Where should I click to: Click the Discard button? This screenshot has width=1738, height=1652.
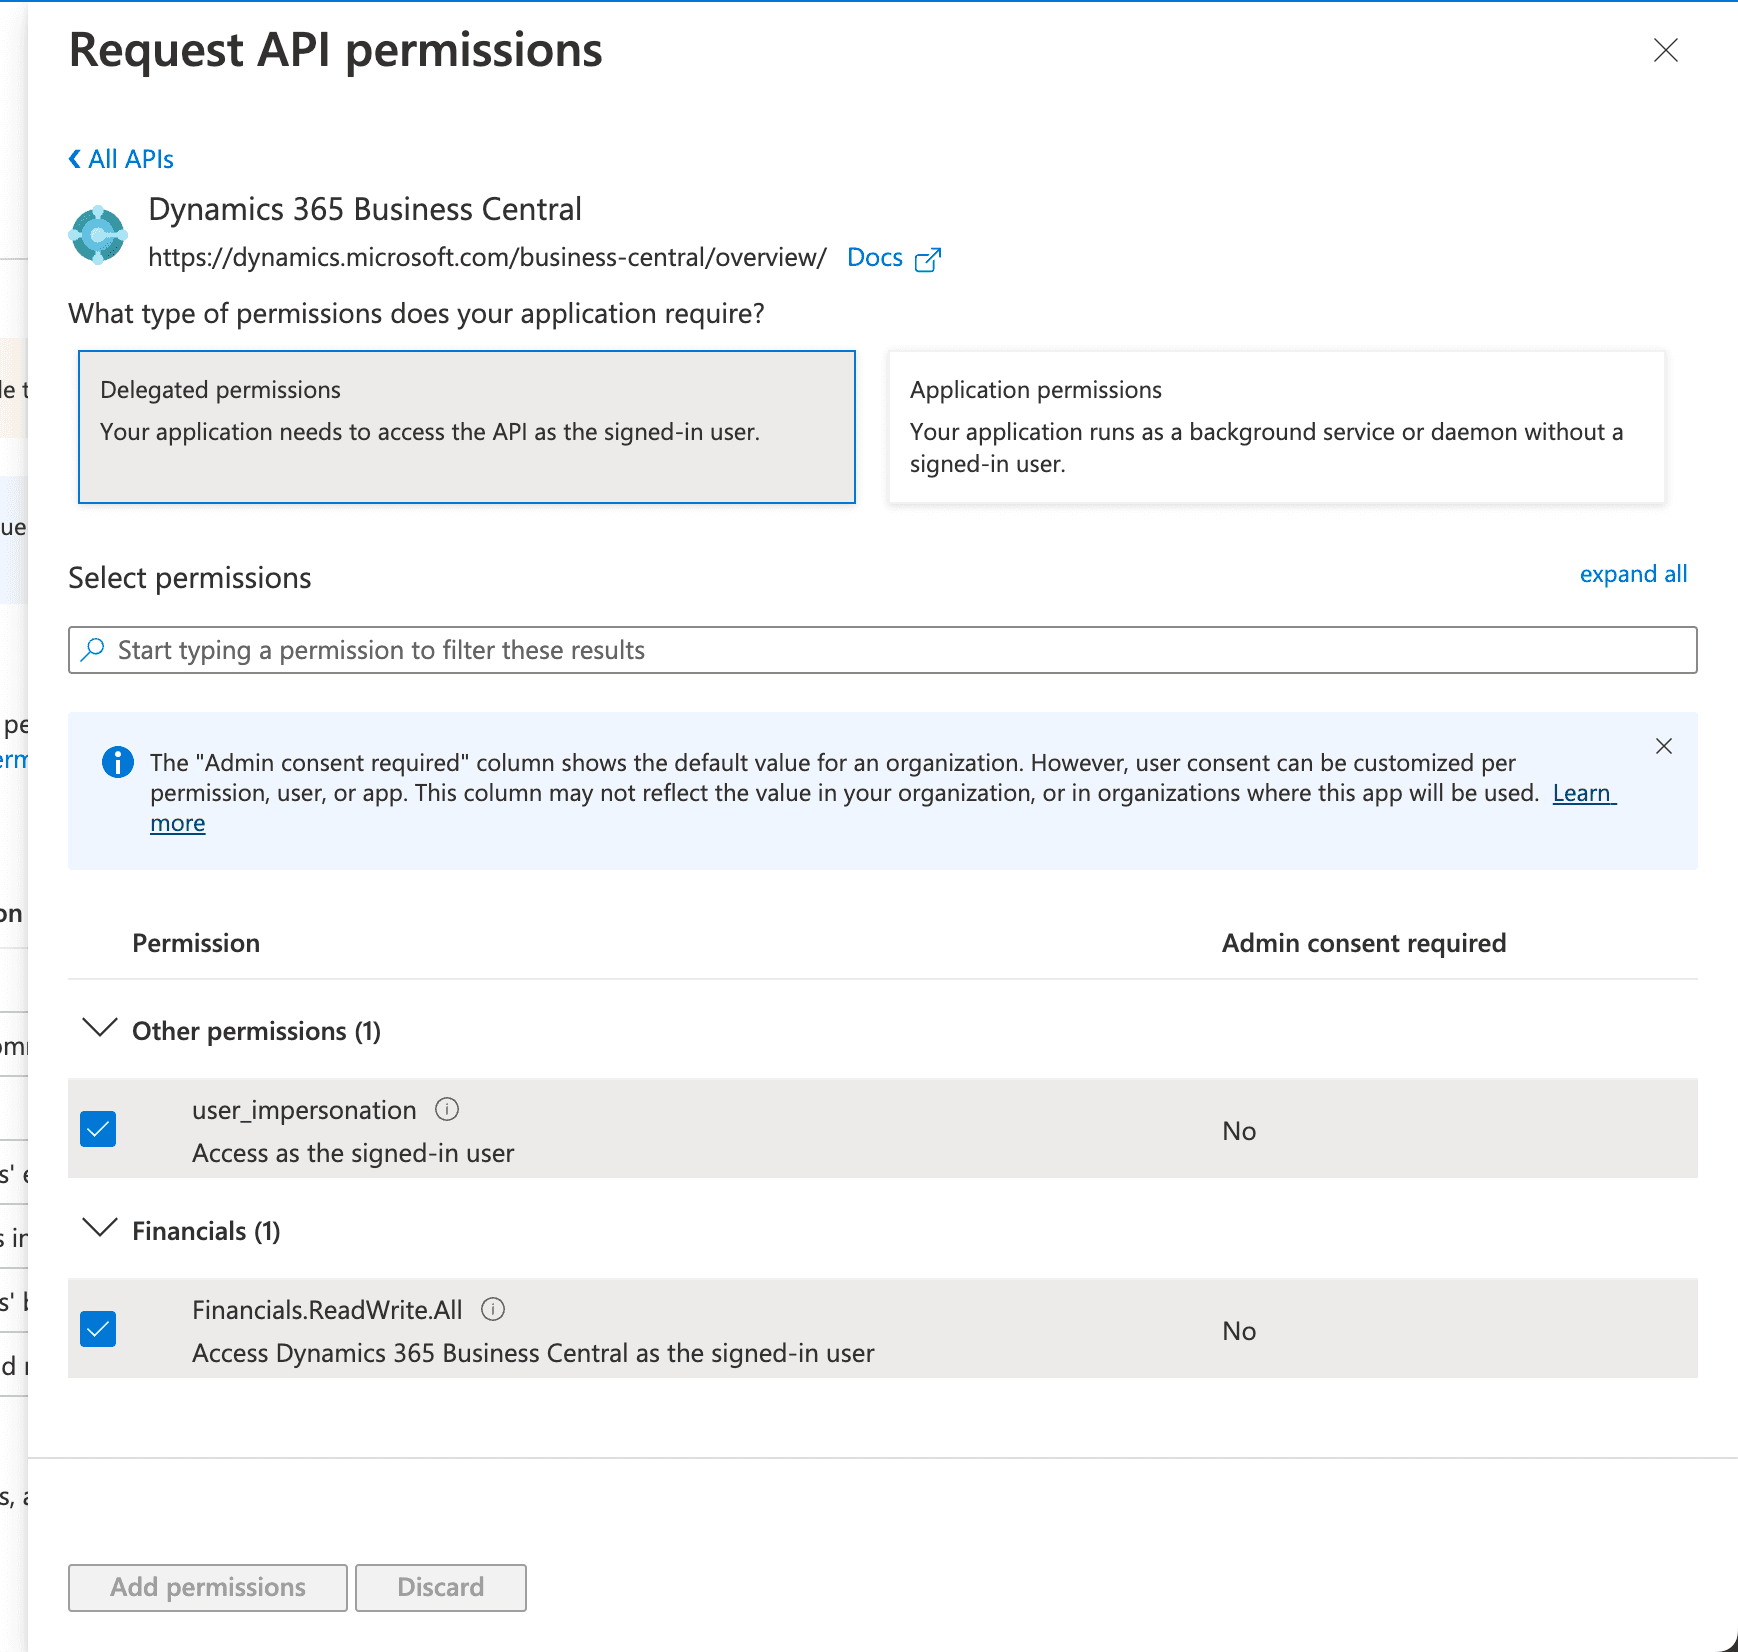[x=440, y=1587]
